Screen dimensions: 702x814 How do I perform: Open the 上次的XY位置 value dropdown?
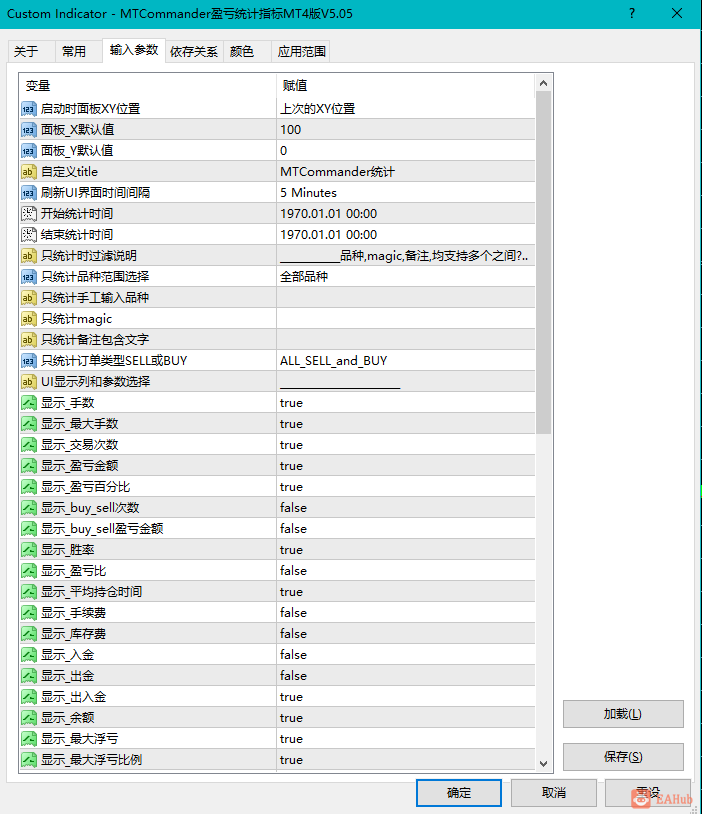406,109
